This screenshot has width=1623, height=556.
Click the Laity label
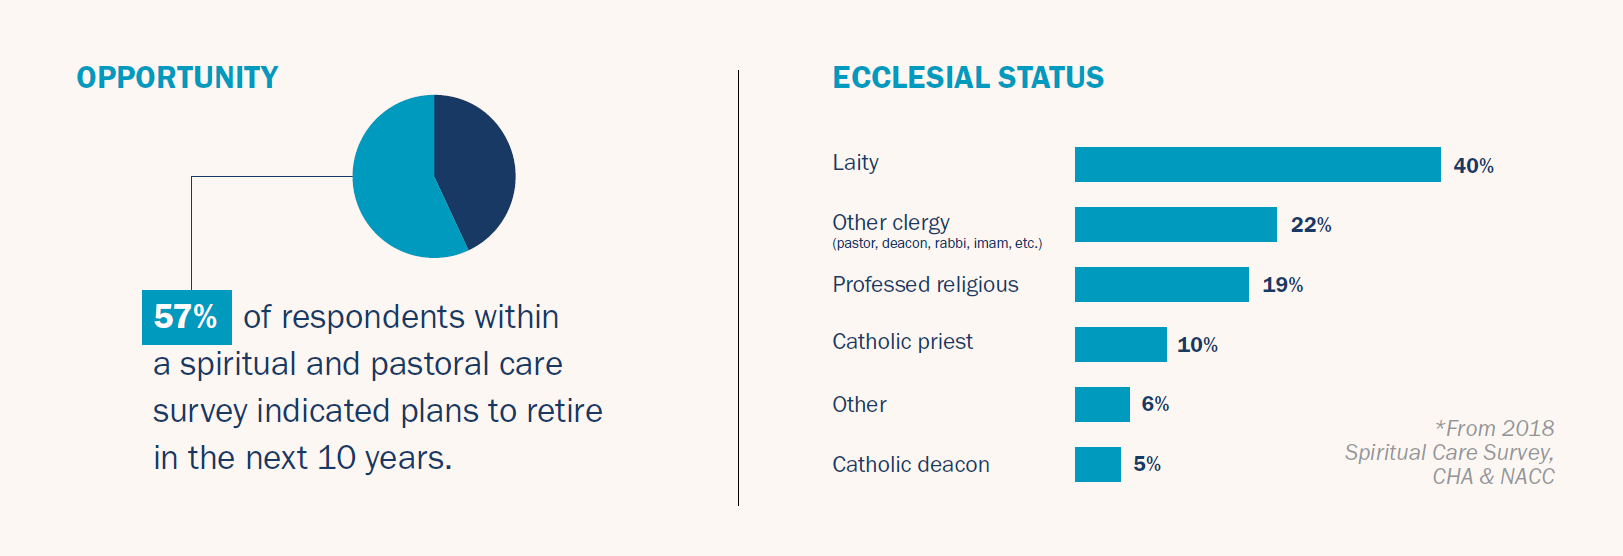click(855, 163)
